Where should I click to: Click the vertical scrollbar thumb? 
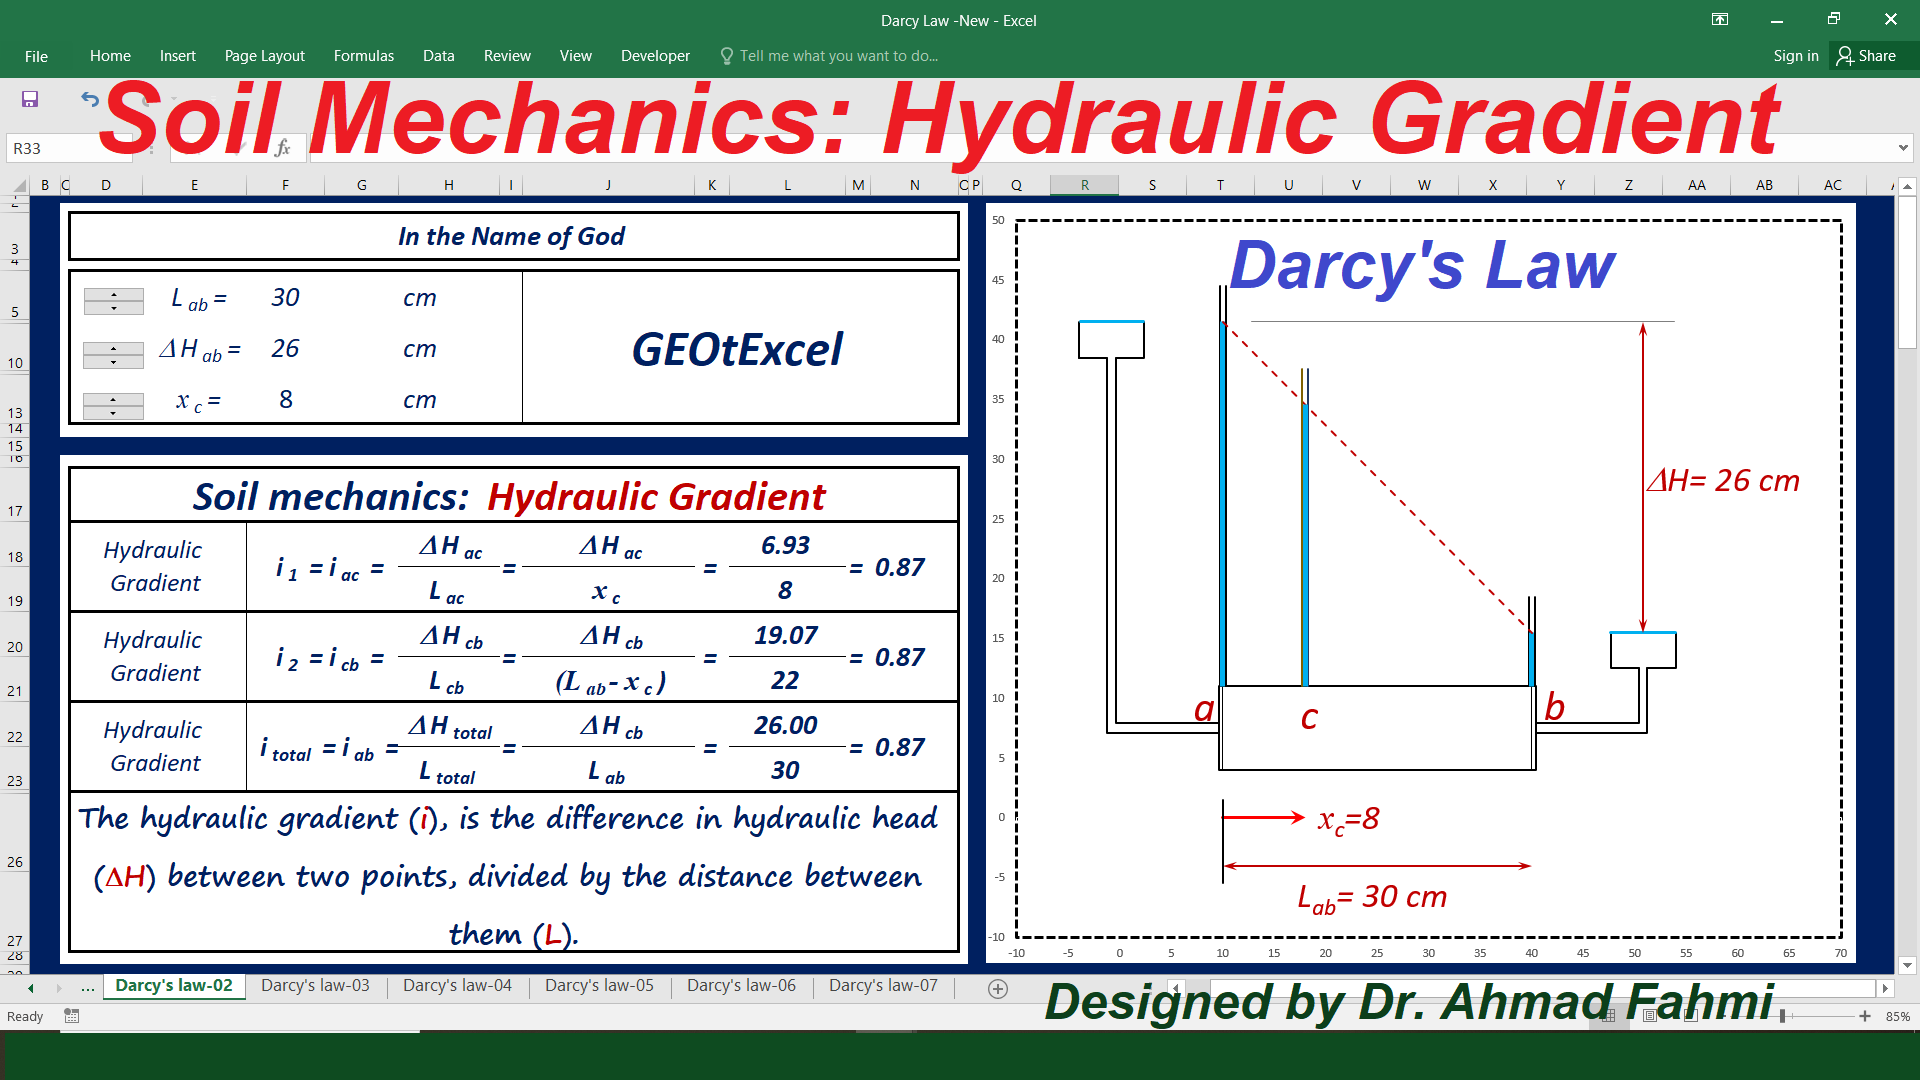pyautogui.click(x=1907, y=272)
